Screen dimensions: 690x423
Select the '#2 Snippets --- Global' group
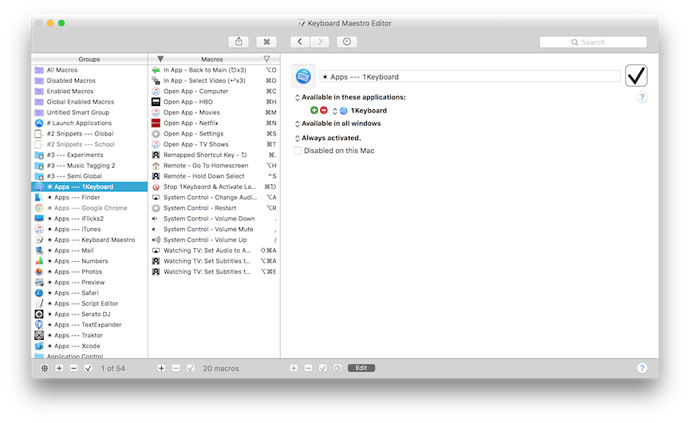pyautogui.click(x=89, y=133)
